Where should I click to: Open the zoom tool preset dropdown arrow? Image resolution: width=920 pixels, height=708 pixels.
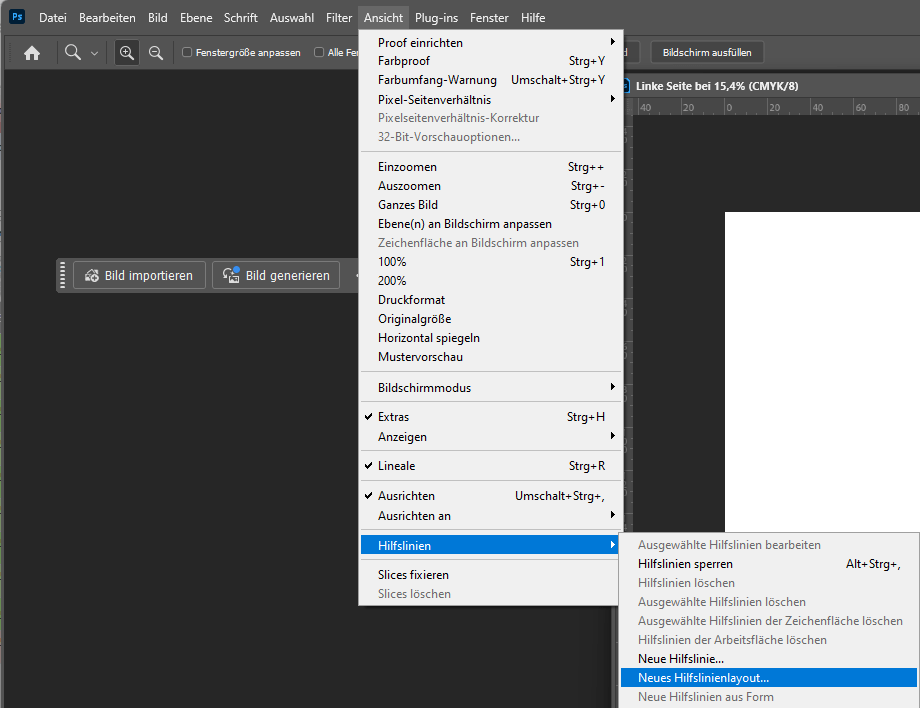tap(95, 53)
